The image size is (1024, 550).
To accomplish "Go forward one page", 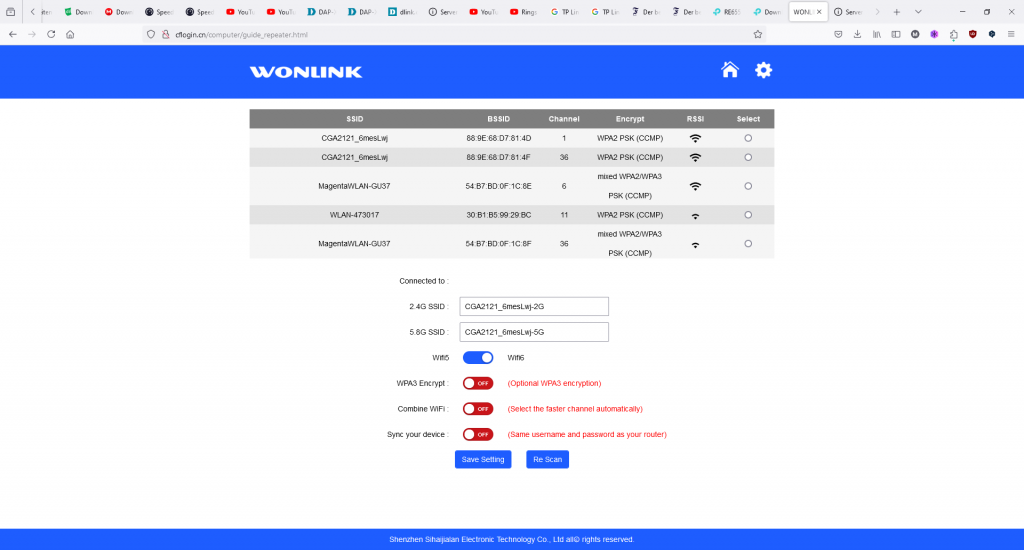I will click(x=32, y=34).
